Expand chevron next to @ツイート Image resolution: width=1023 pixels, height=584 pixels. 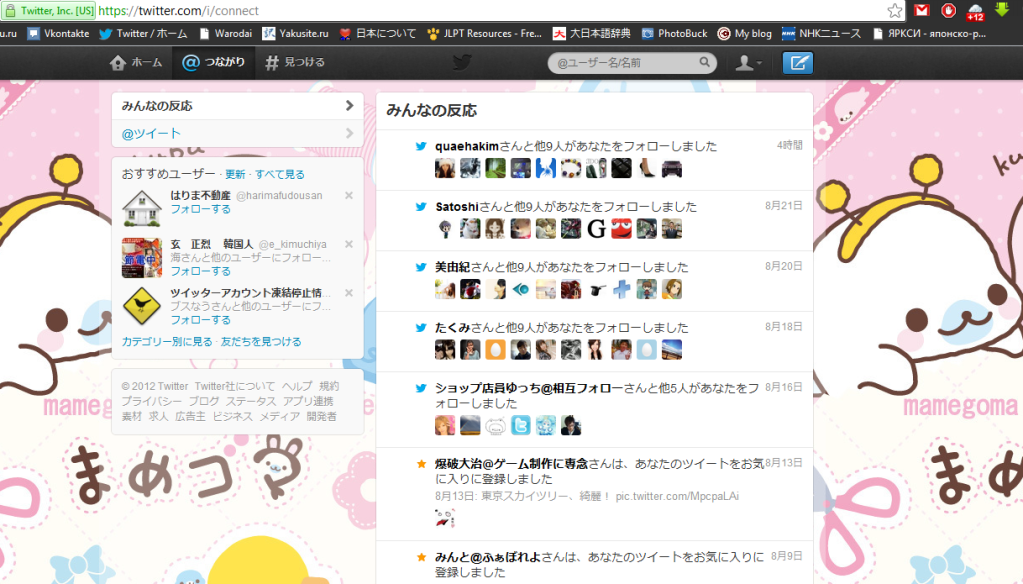tap(350, 133)
